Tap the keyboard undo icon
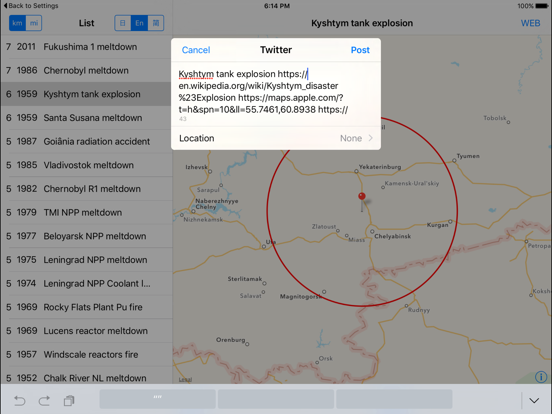The height and width of the screenshot is (414, 552). 20,401
